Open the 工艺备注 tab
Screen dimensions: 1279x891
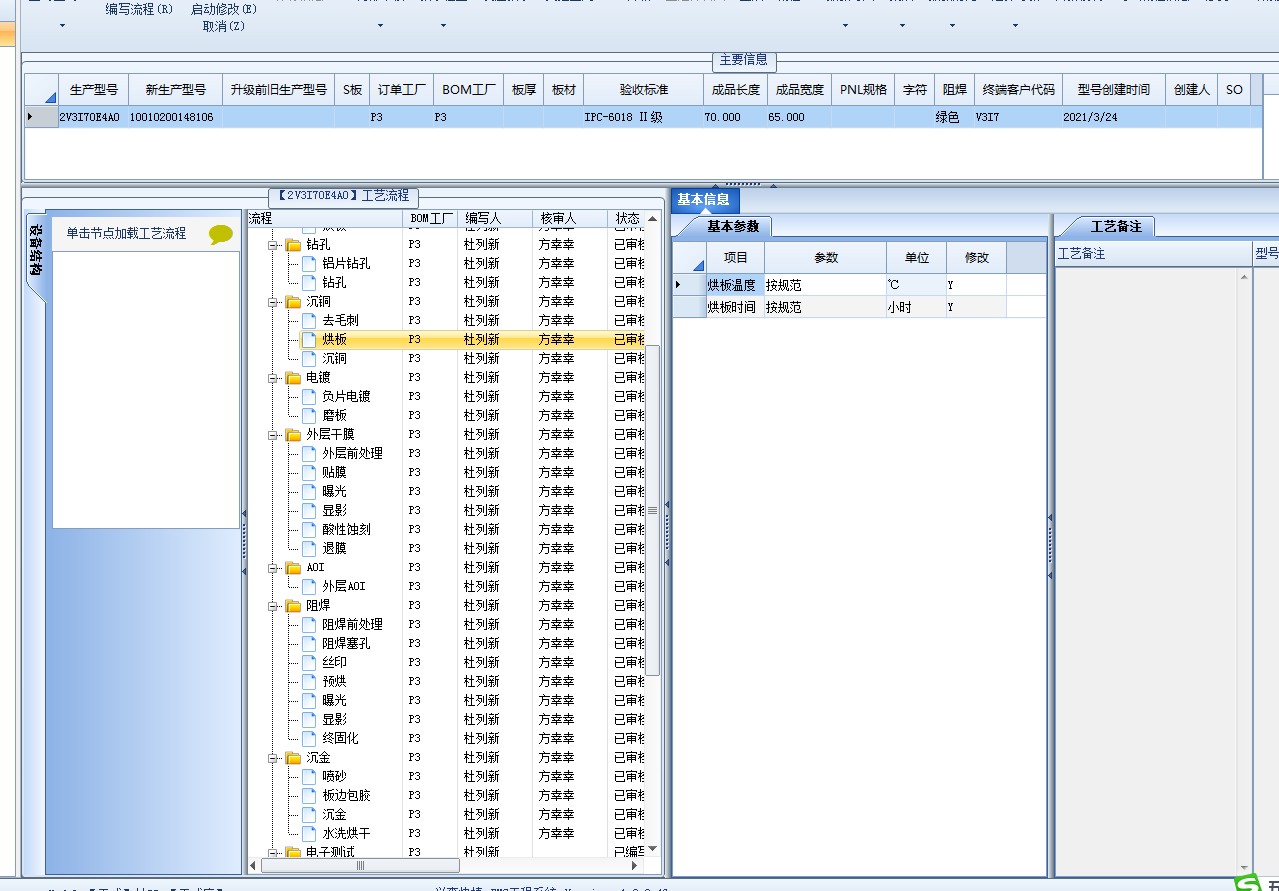point(1115,227)
